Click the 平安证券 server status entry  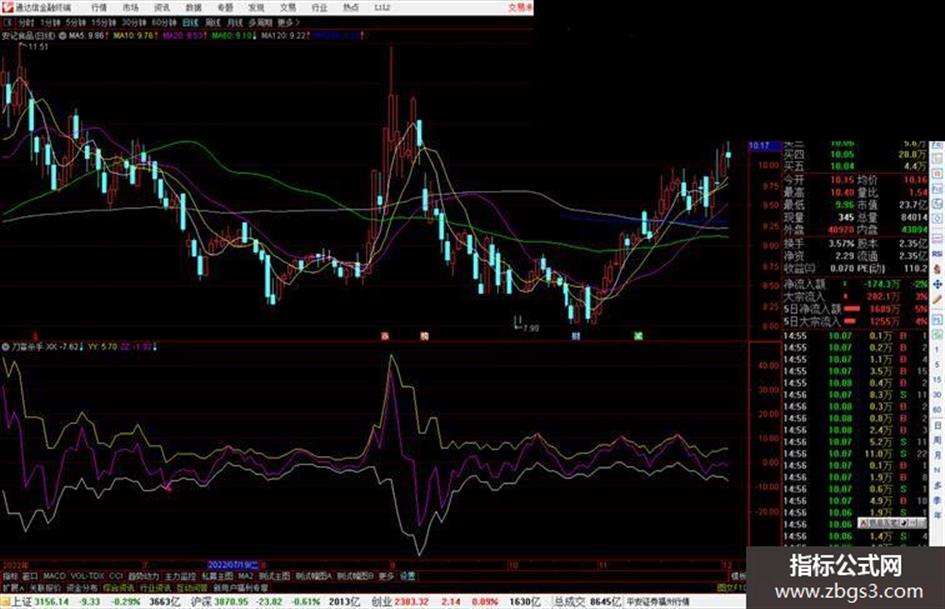(x=658, y=602)
